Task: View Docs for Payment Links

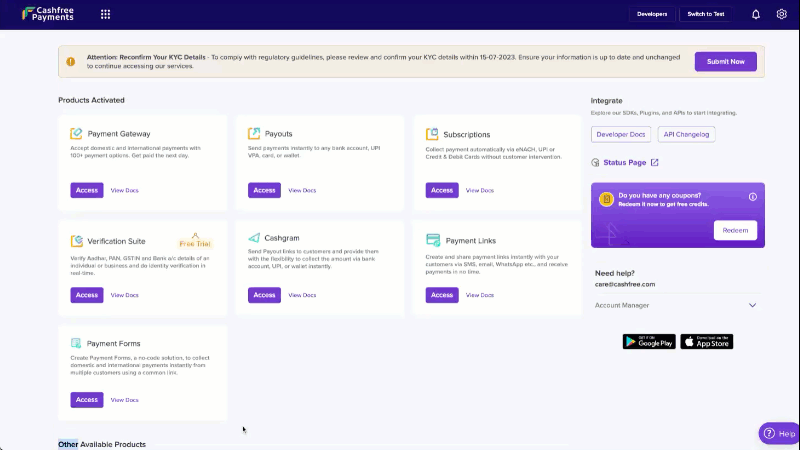Action: (x=480, y=295)
